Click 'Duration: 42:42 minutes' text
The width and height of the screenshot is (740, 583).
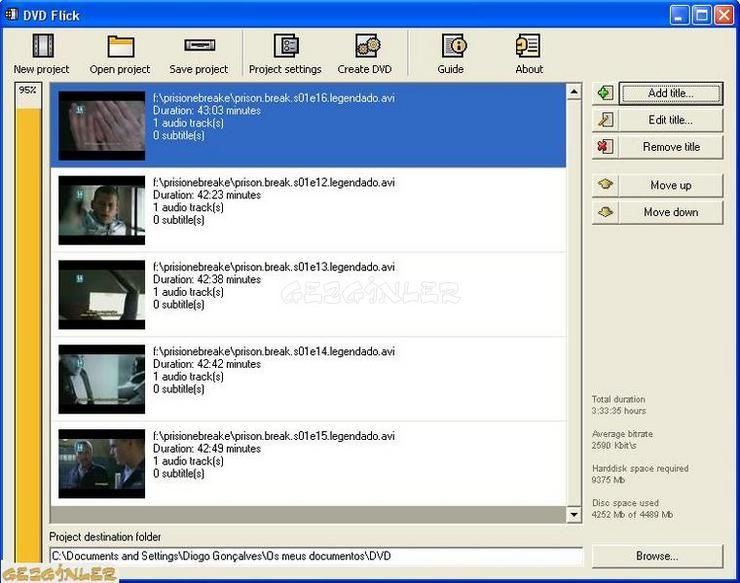tap(207, 364)
